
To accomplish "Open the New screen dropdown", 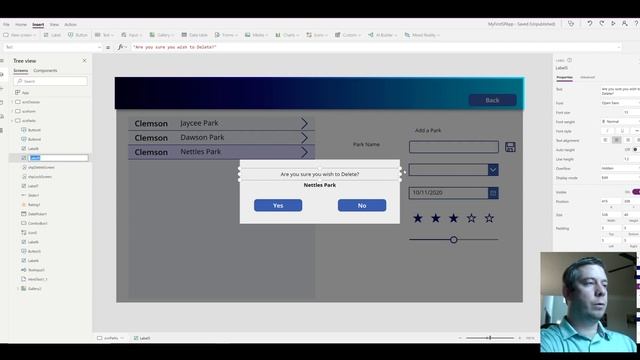I will point(20,35).
